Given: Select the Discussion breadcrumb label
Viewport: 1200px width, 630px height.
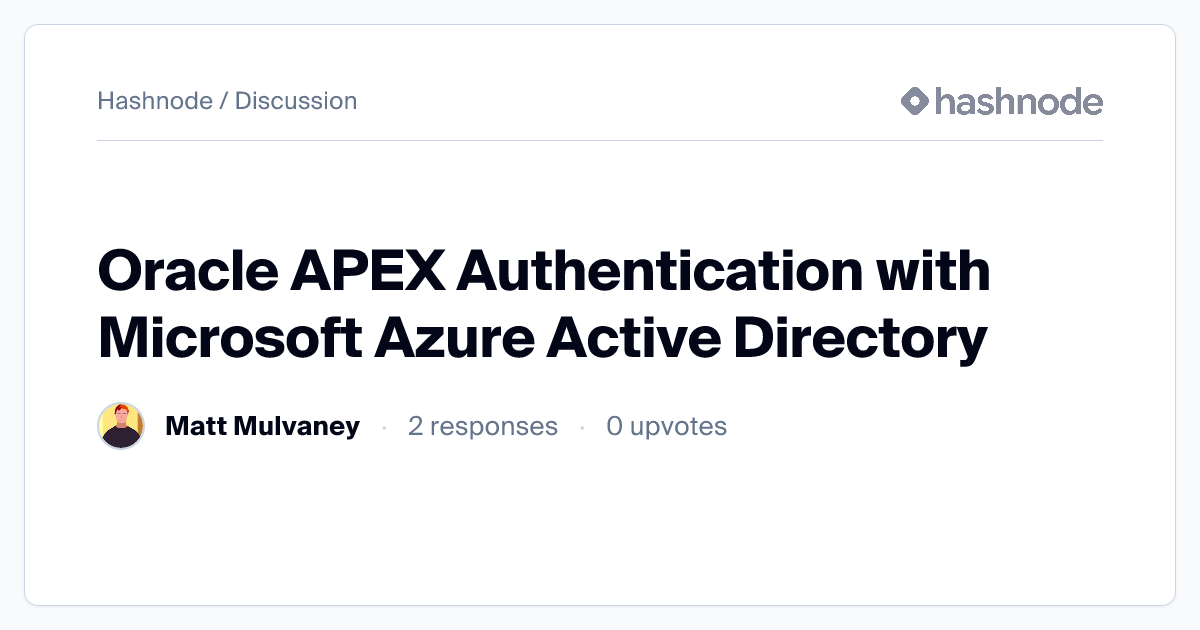Looking at the screenshot, I should pyautogui.click(x=296, y=101).
